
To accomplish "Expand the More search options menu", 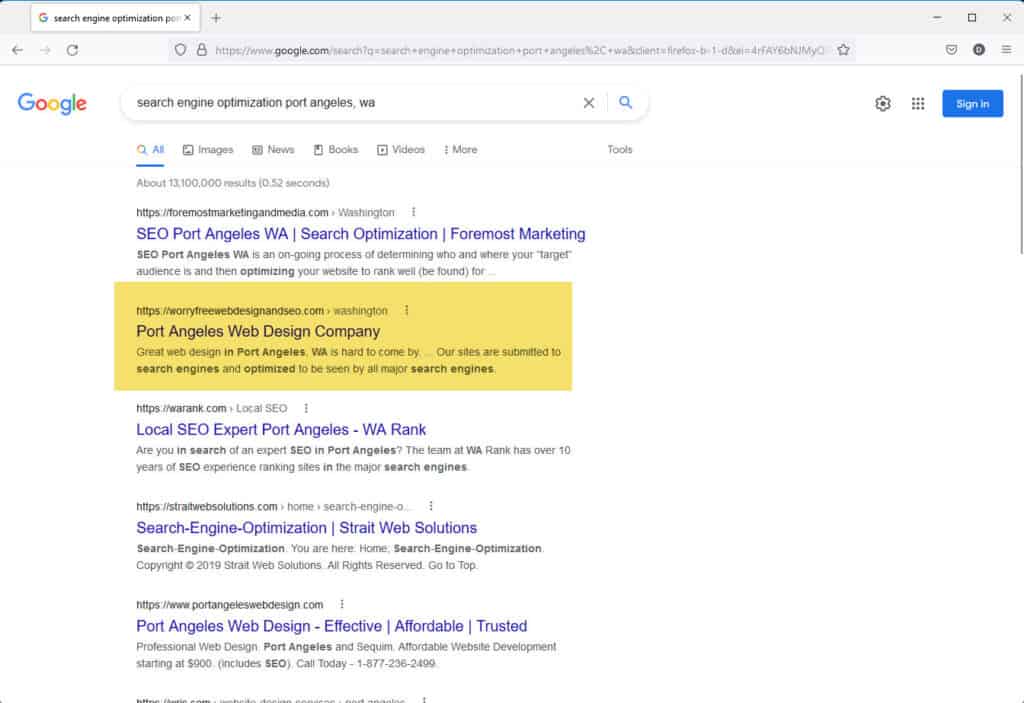I will point(460,150).
